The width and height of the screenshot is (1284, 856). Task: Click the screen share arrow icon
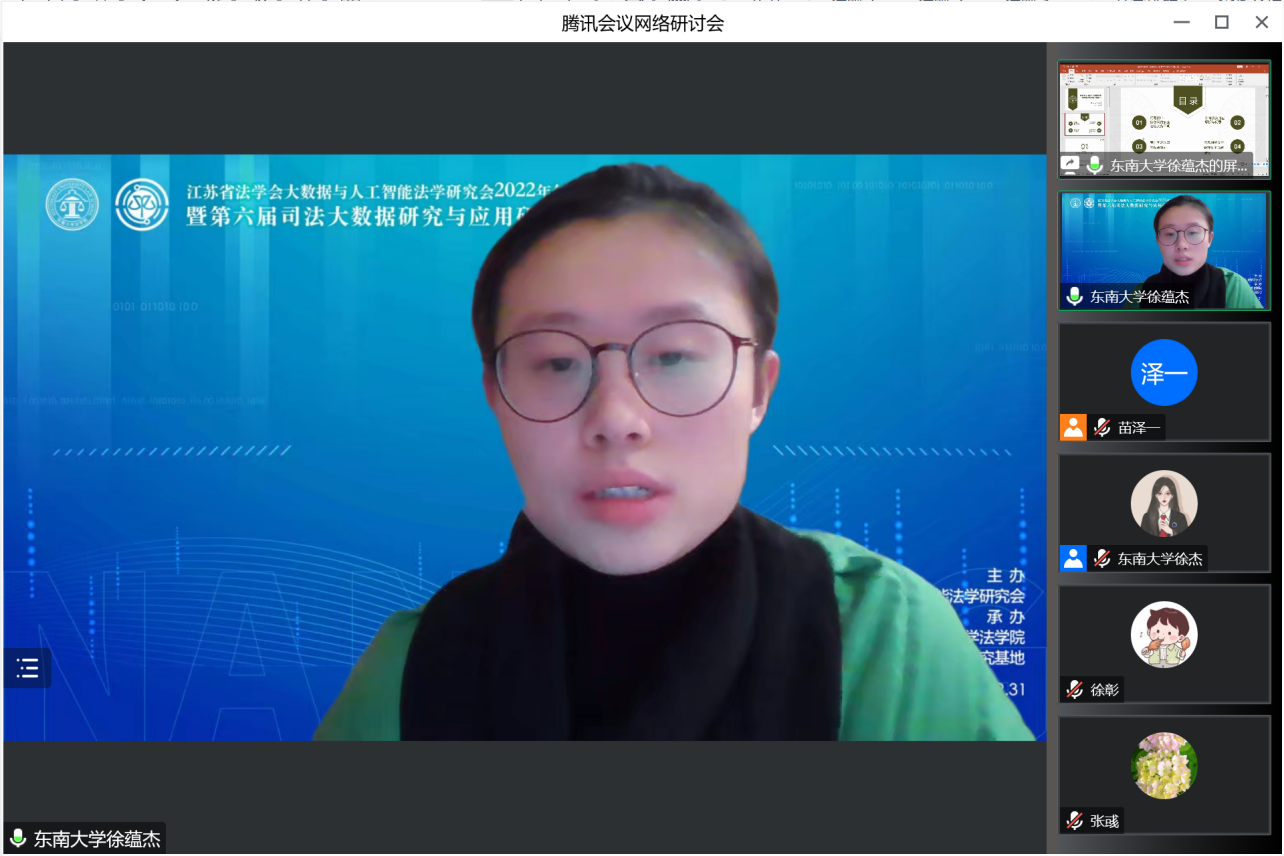pos(1070,165)
